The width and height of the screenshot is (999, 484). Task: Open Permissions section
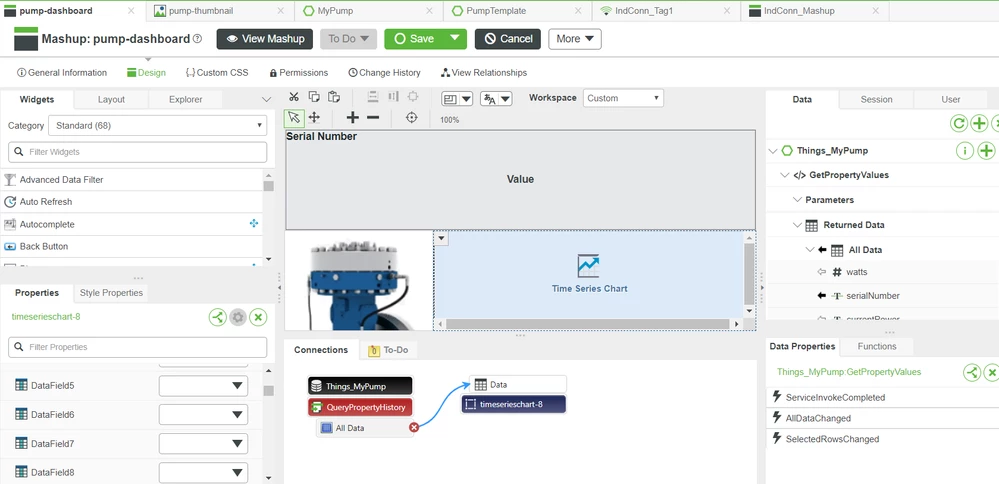[298, 73]
